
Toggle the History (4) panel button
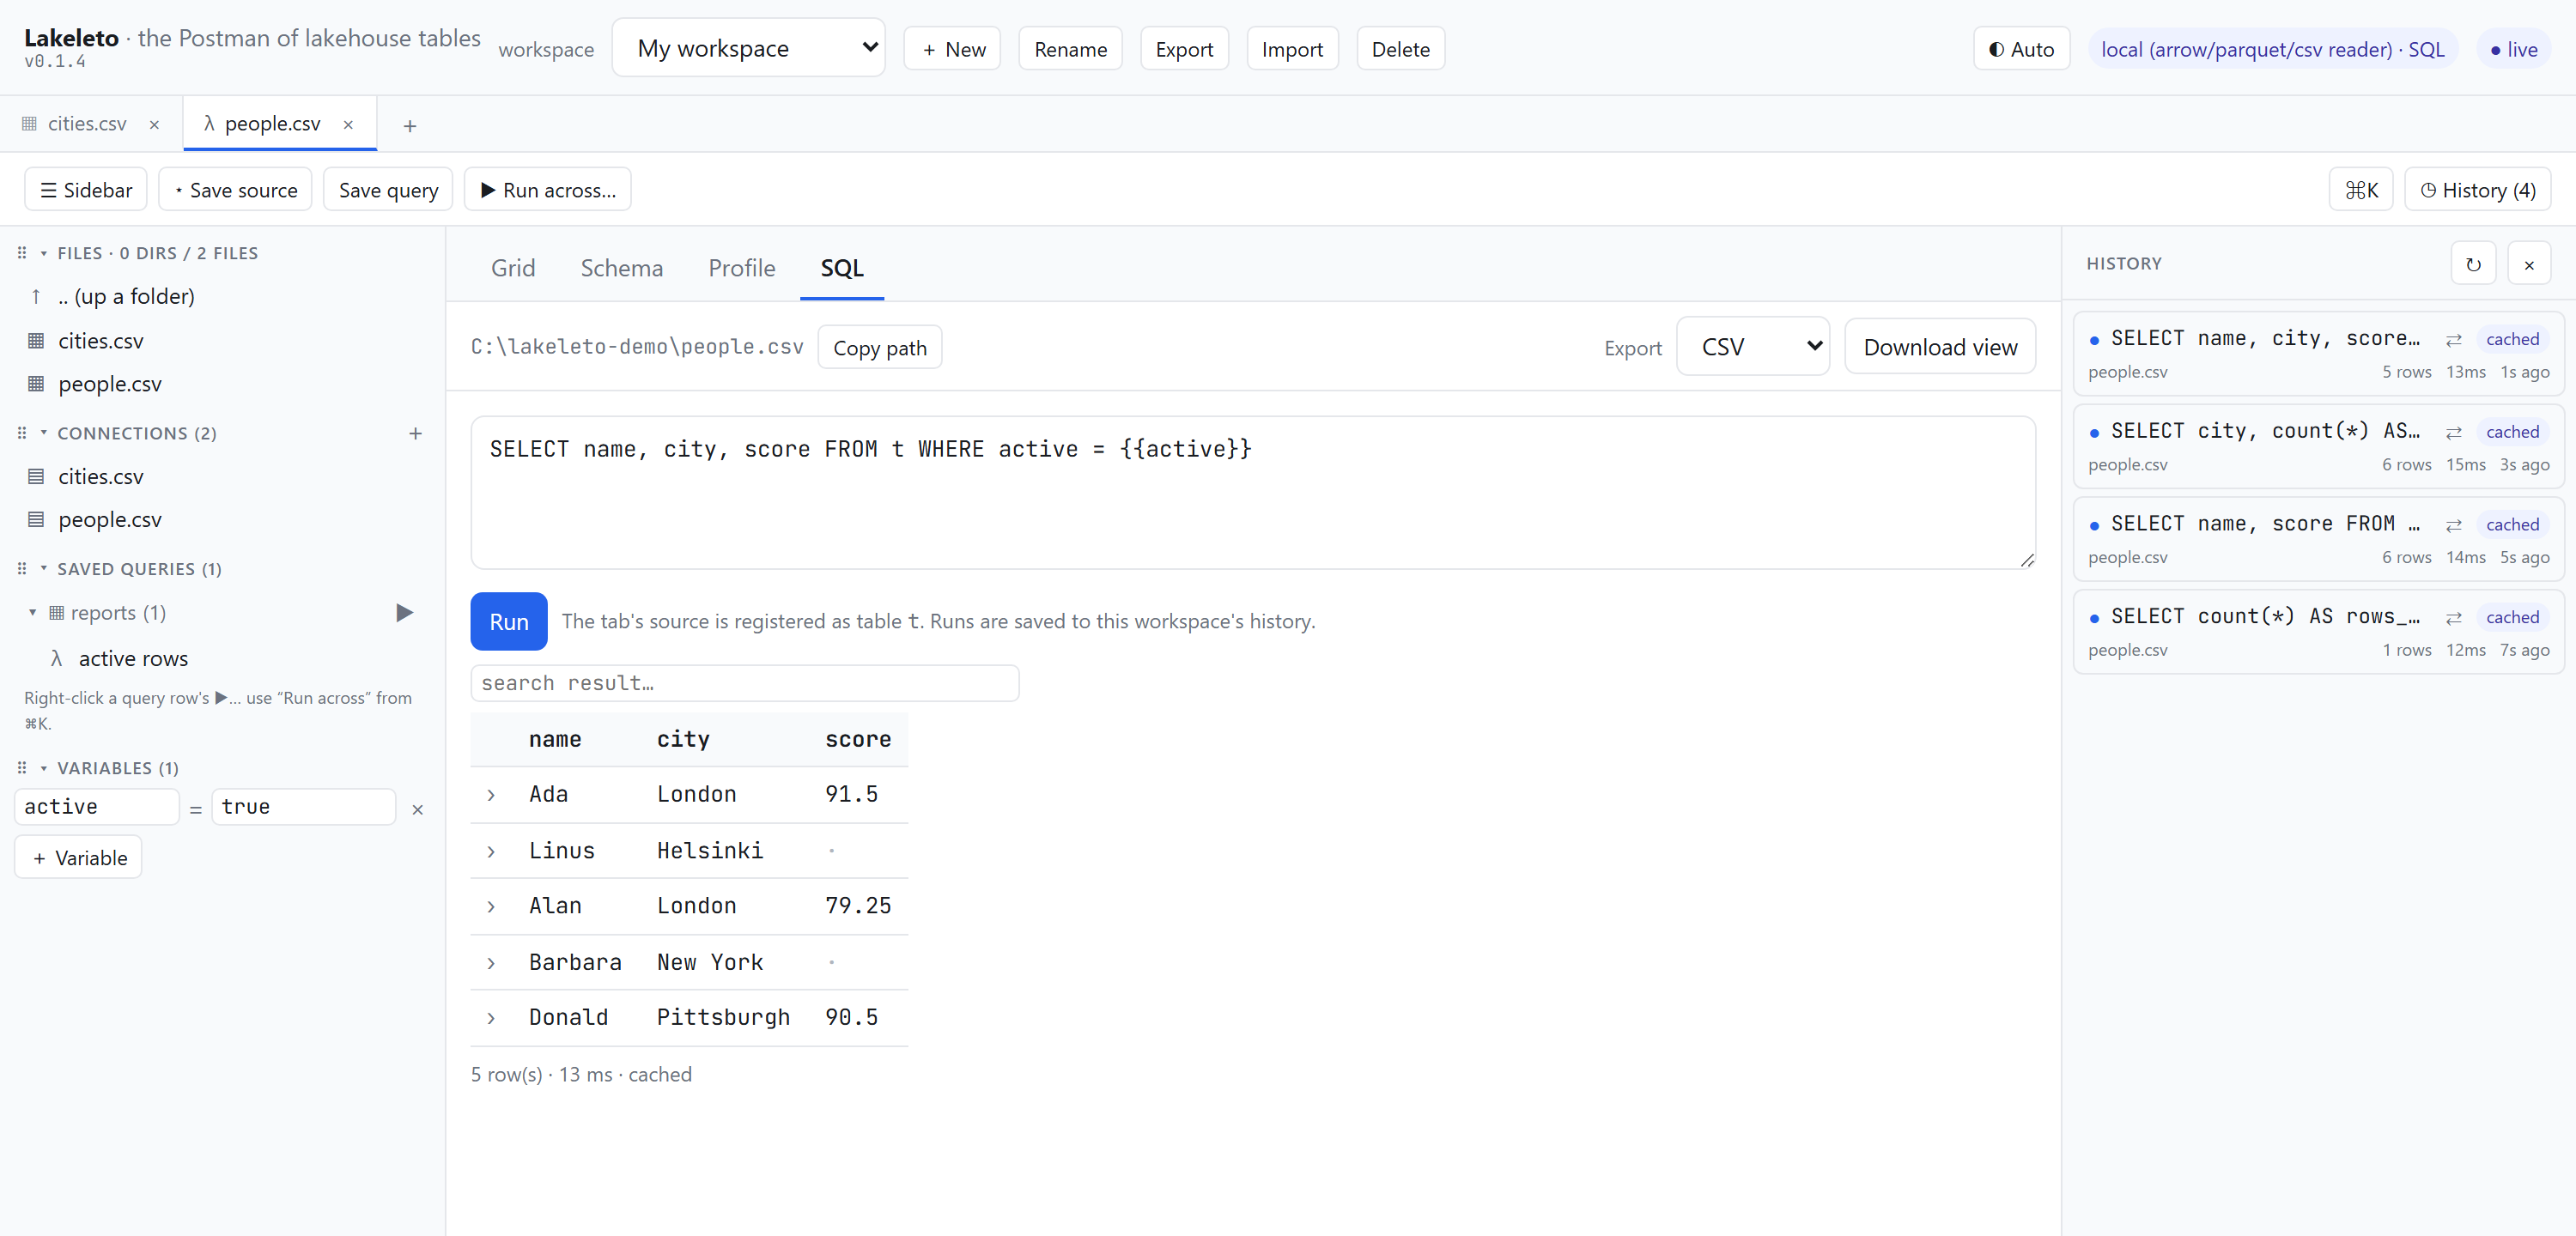coord(2478,190)
